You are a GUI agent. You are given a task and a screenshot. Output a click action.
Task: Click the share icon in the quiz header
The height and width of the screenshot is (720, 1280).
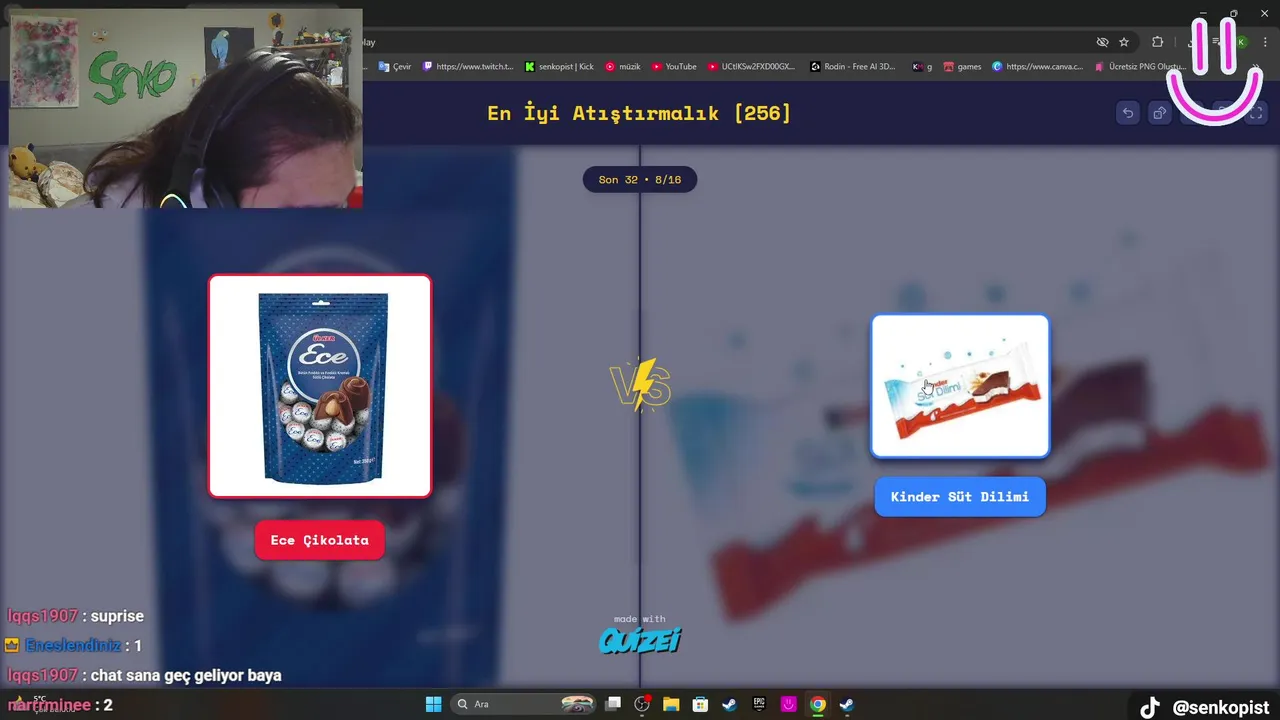[1160, 113]
